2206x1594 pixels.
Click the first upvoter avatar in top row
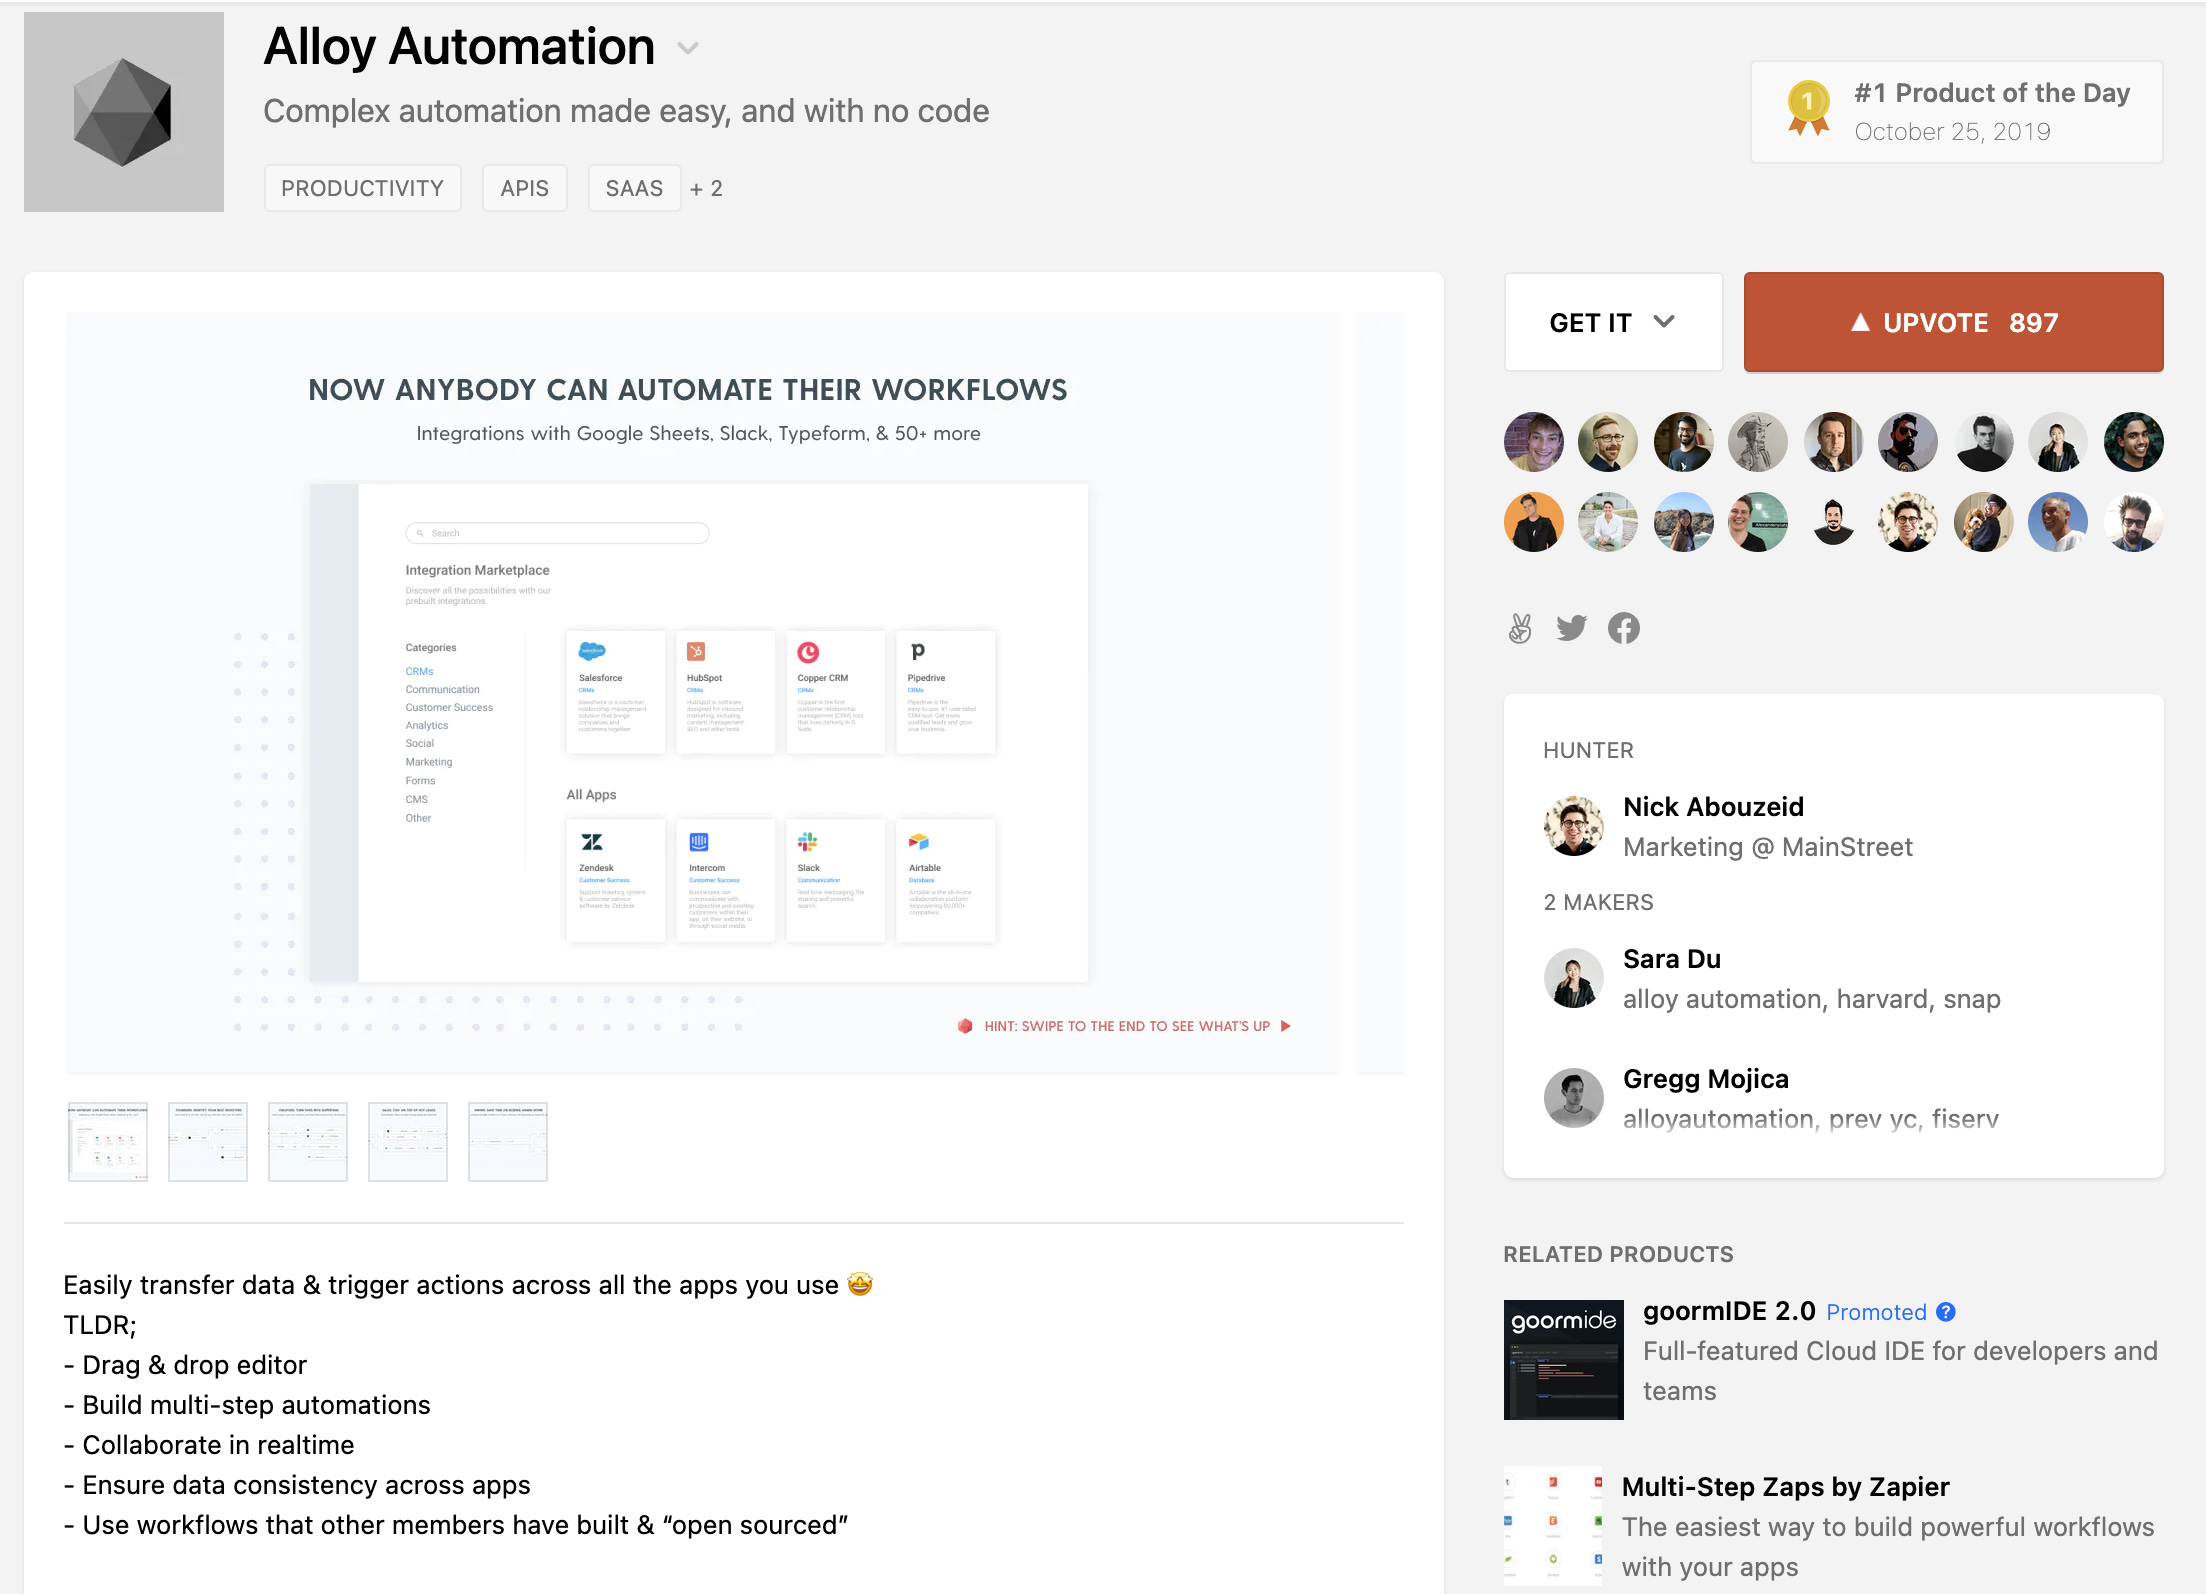1533,442
